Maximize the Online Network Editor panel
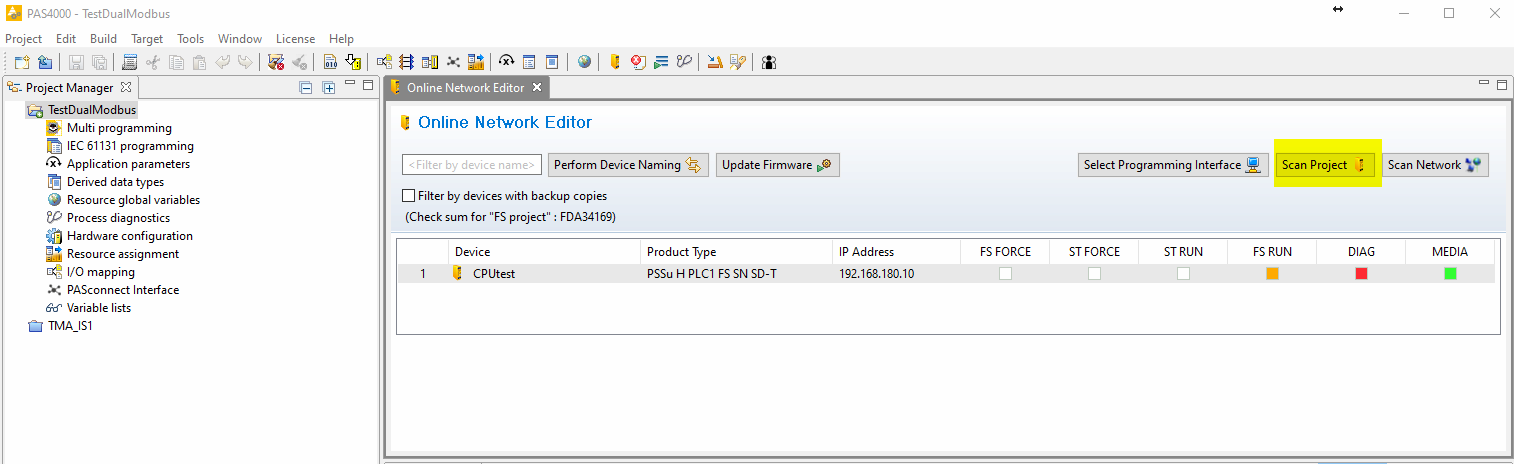 pos(1502,85)
